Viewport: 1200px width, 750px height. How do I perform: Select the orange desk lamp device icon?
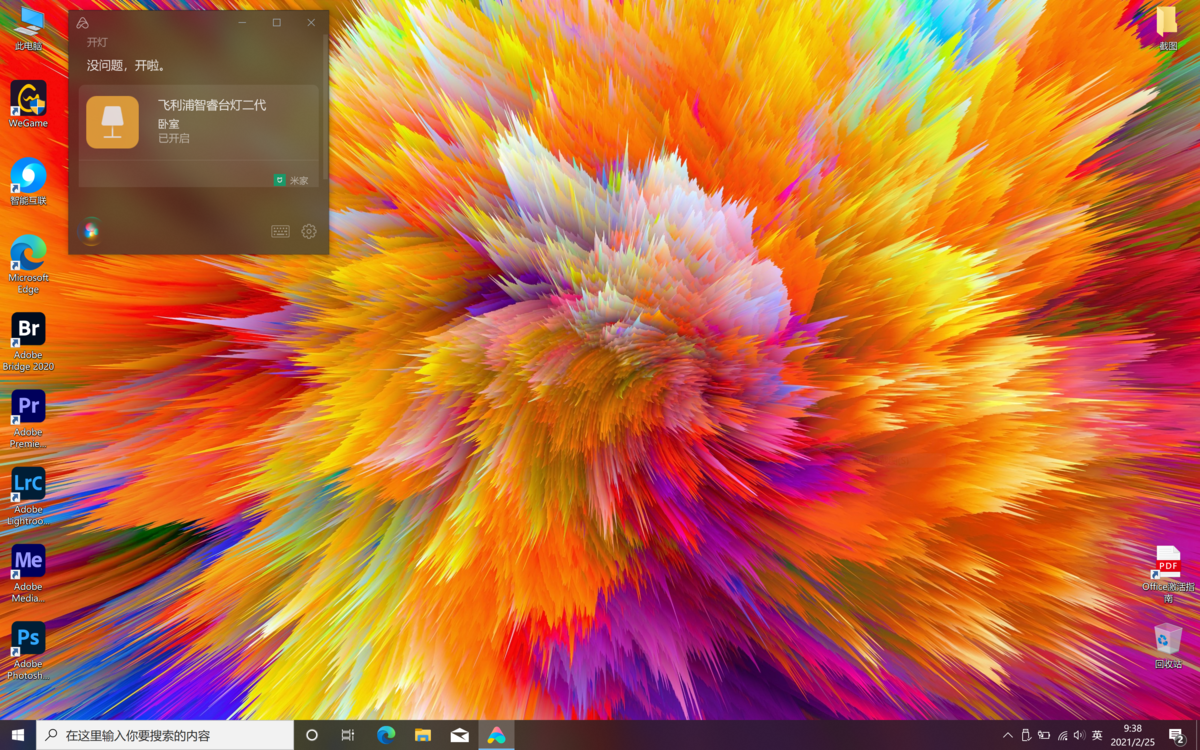112,122
